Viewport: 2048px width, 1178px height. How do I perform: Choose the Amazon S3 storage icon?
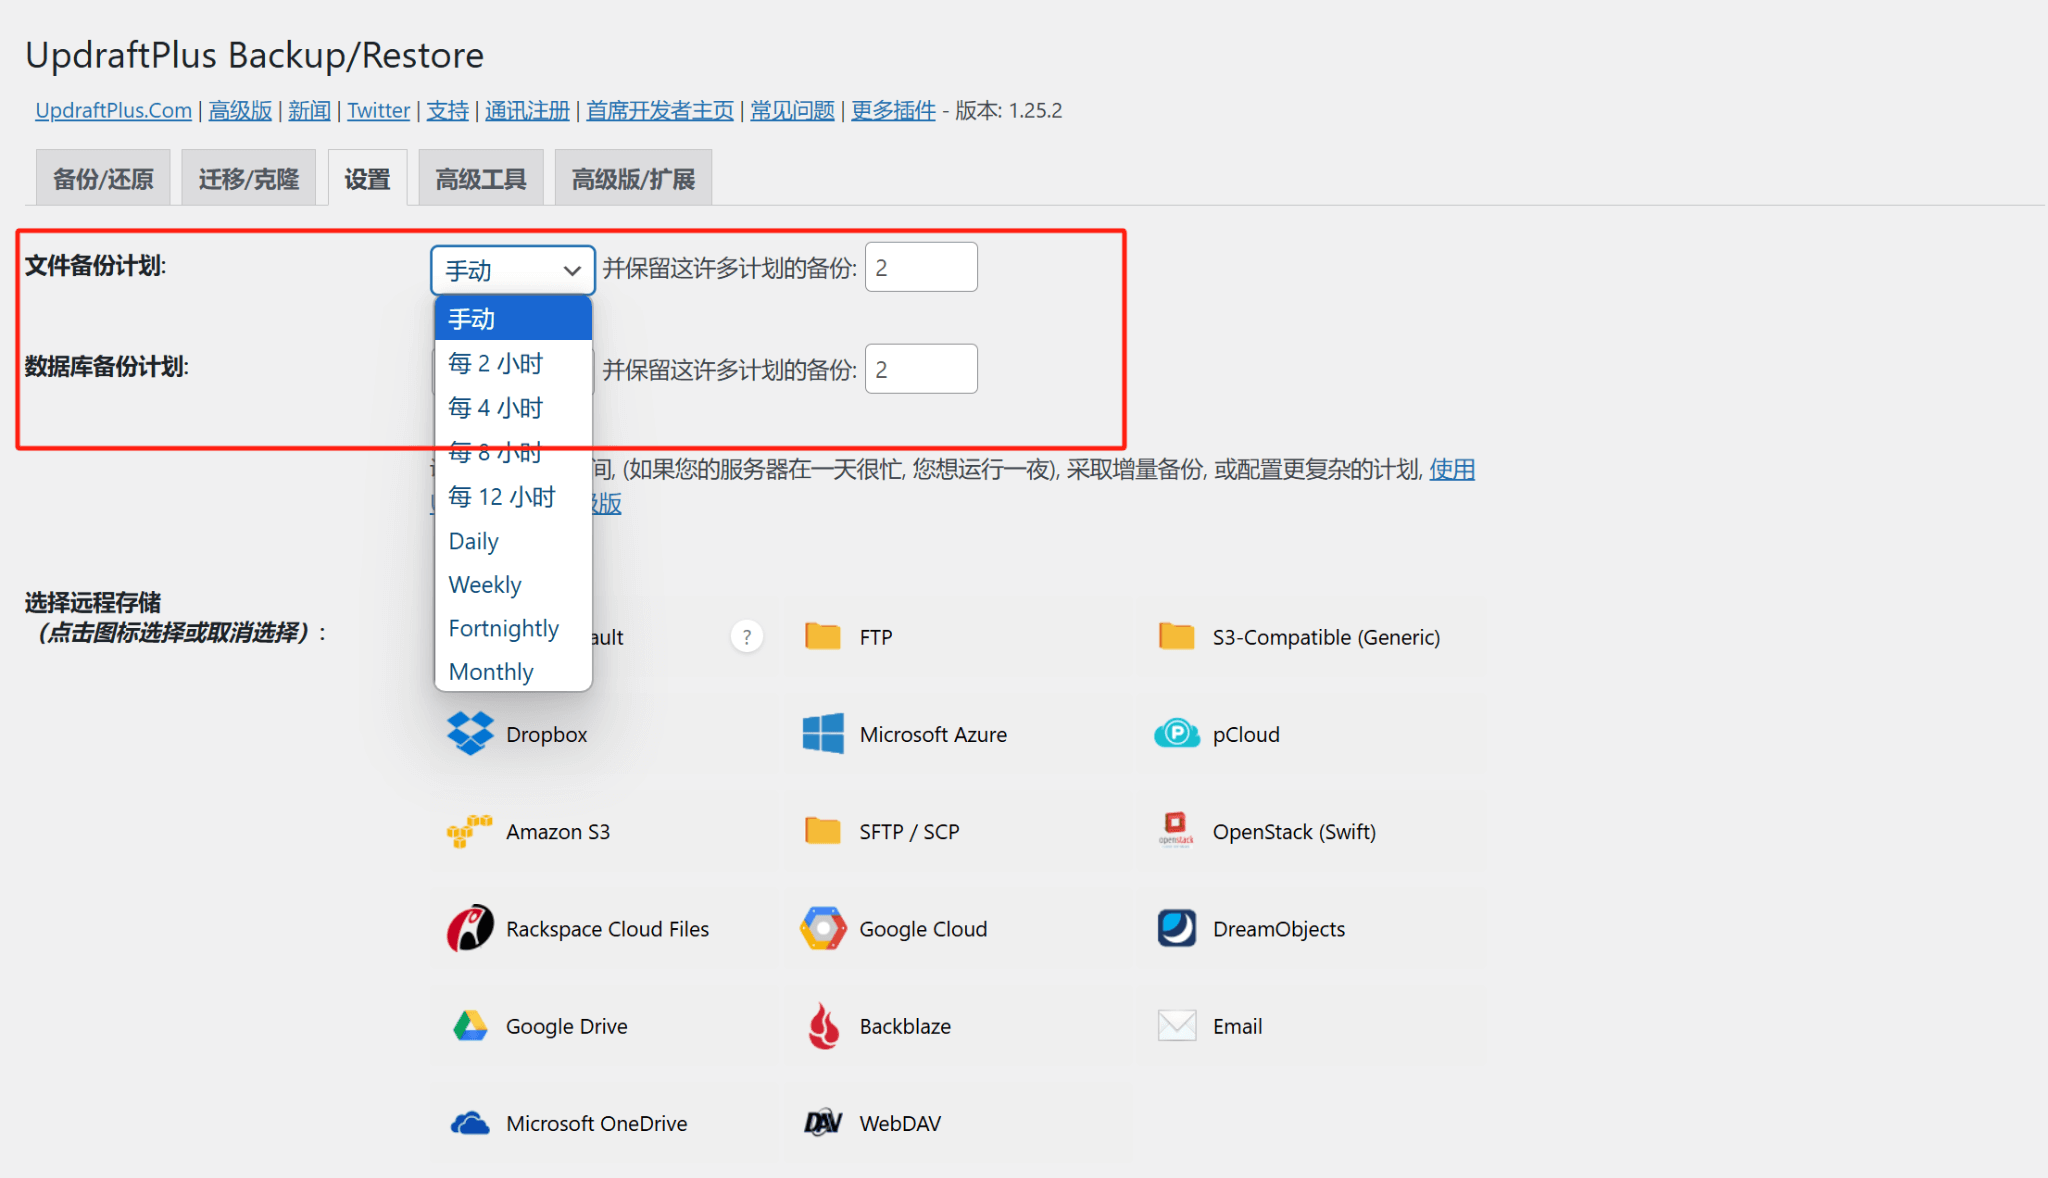470,831
